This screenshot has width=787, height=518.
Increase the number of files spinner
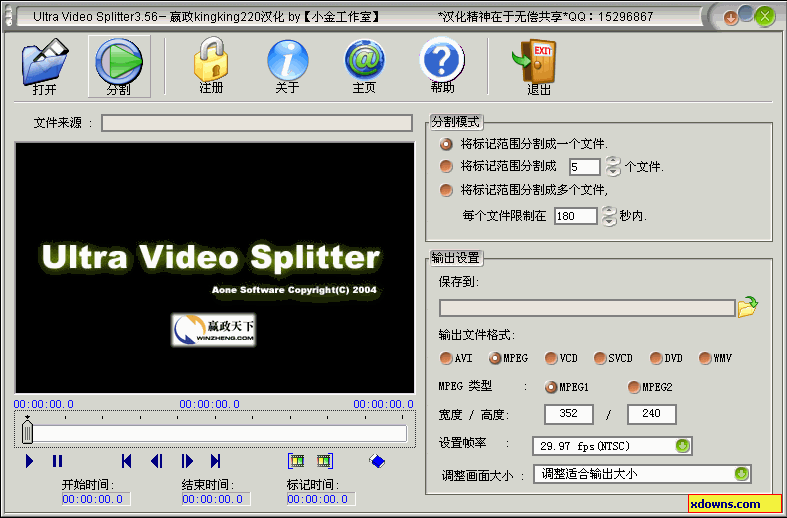pos(613,161)
